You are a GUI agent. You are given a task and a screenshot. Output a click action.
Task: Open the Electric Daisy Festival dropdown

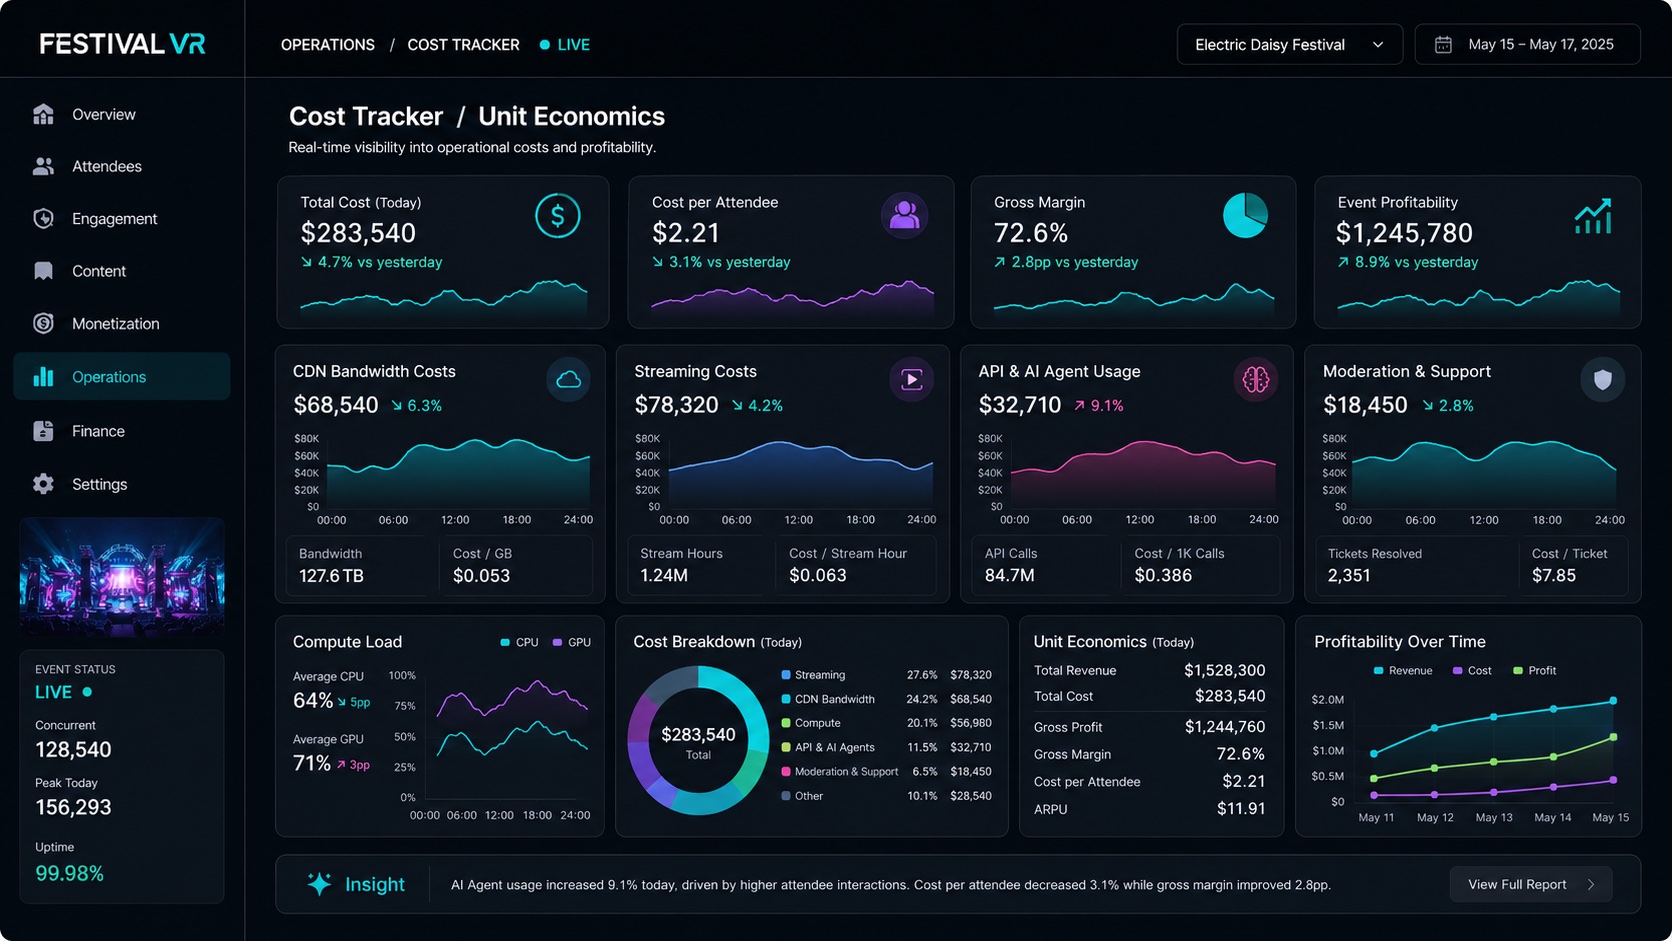[x=1290, y=45]
